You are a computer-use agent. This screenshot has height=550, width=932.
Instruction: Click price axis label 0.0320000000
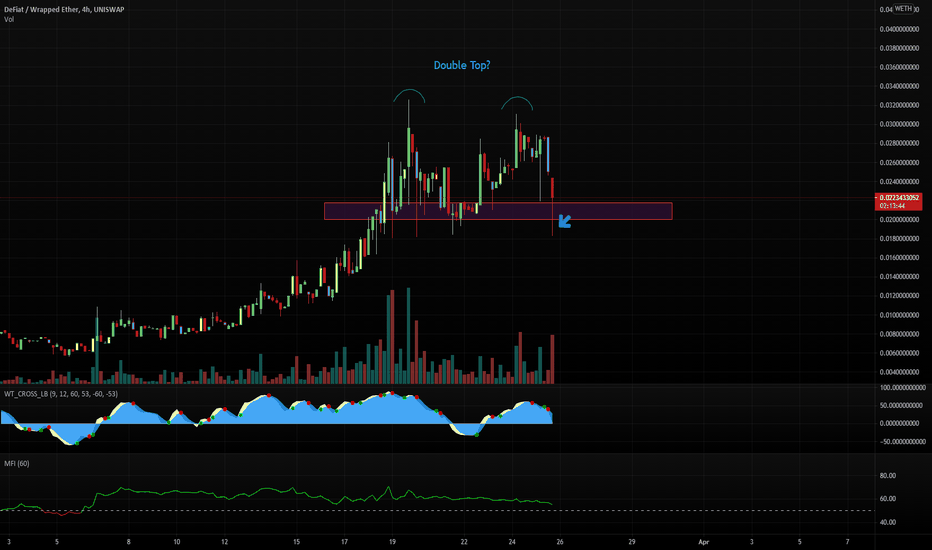click(899, 105)
